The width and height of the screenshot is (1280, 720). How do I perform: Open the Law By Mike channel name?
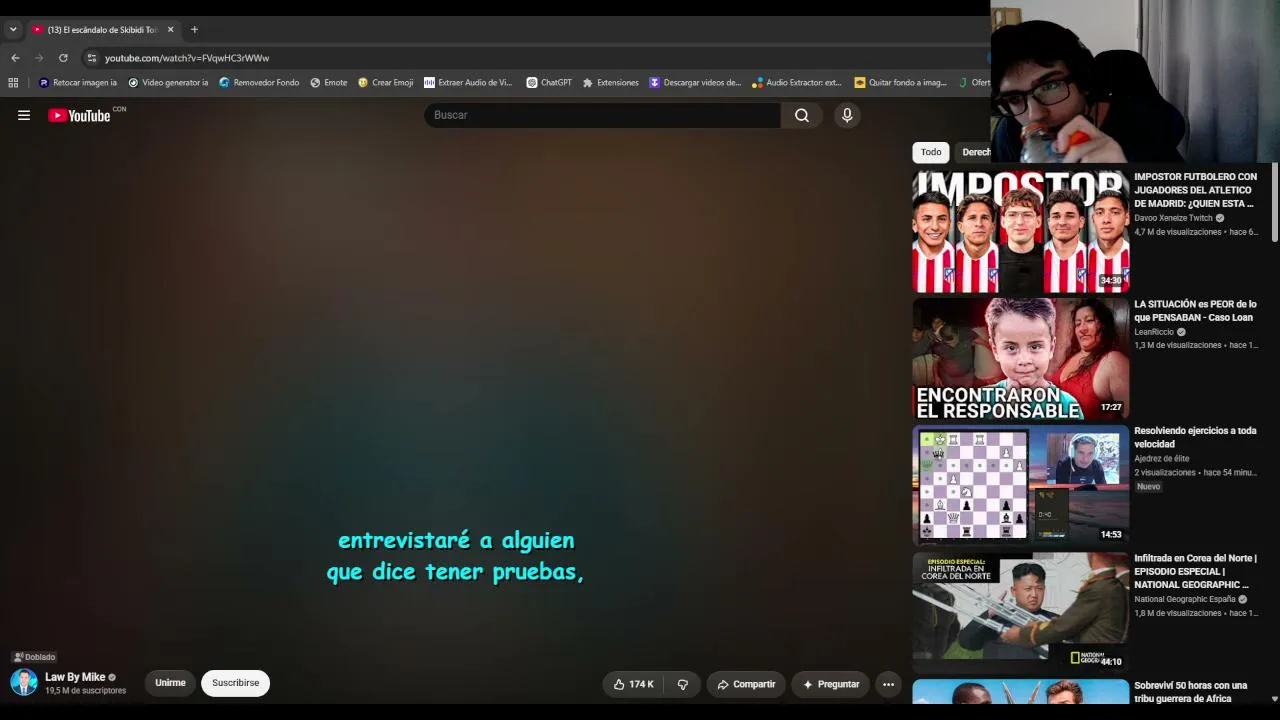(x=75, y=677)
